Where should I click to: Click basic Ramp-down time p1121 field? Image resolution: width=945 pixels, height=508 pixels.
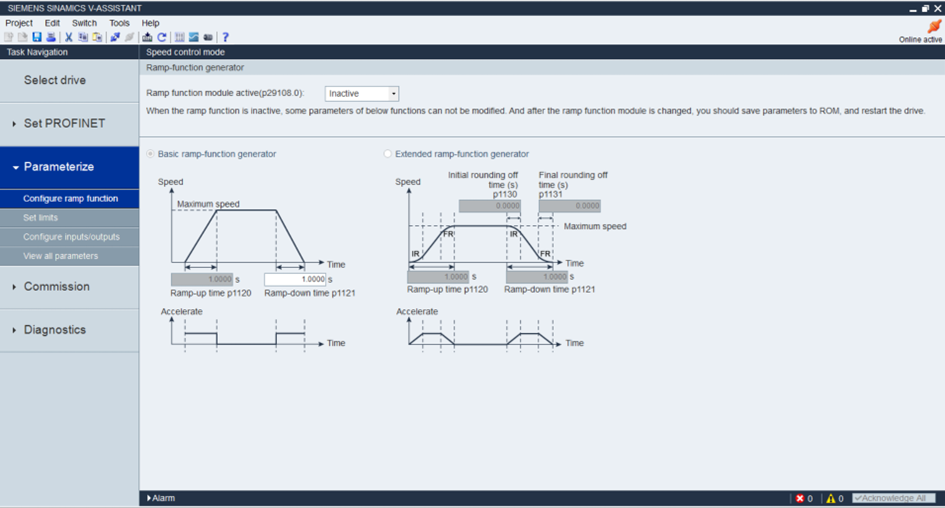[295, 280]
